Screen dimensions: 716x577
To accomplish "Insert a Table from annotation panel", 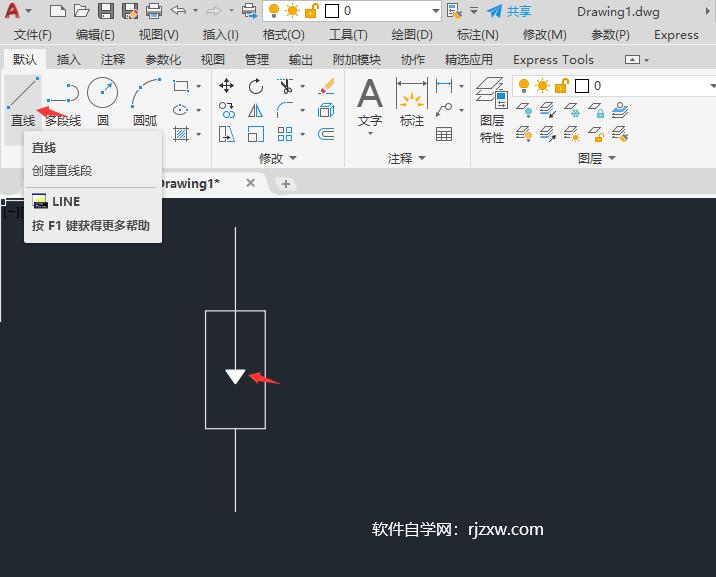I will [x=444, y=134].
